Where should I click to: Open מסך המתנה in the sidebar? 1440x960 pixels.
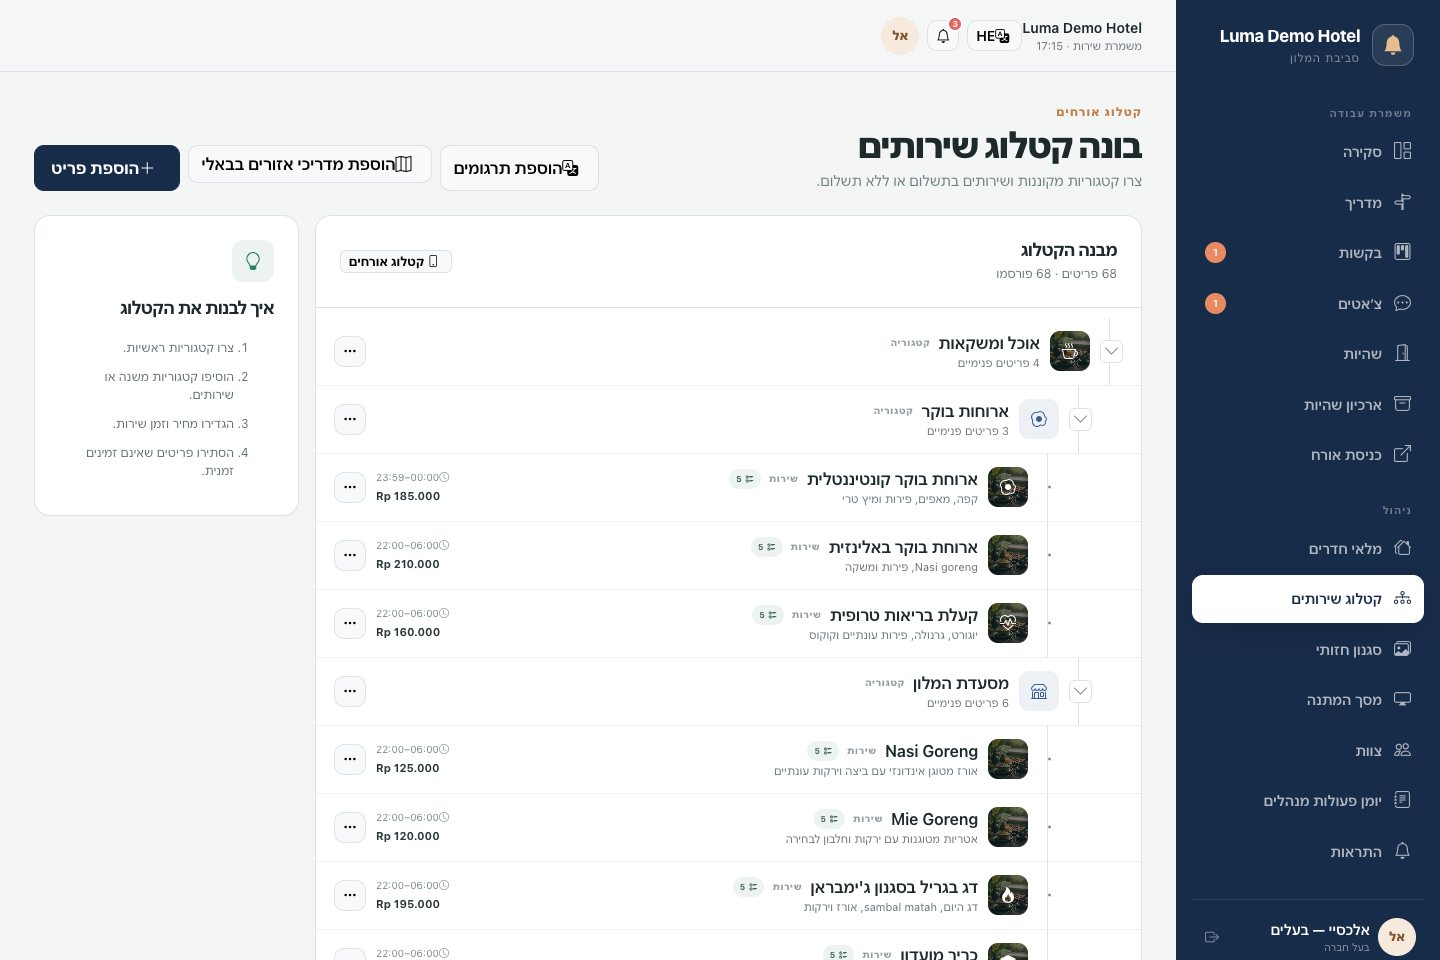(1308, 699)
